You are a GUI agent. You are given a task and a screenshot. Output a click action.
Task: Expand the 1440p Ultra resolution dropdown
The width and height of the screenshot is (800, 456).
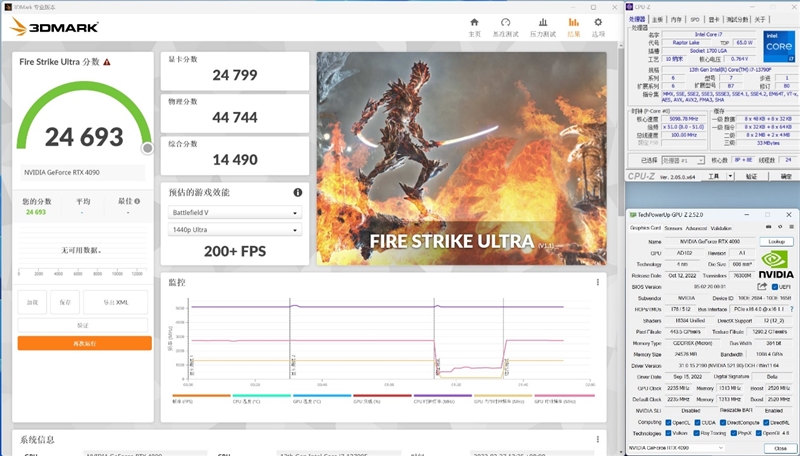pyautogui.click(x=232, y=230)
